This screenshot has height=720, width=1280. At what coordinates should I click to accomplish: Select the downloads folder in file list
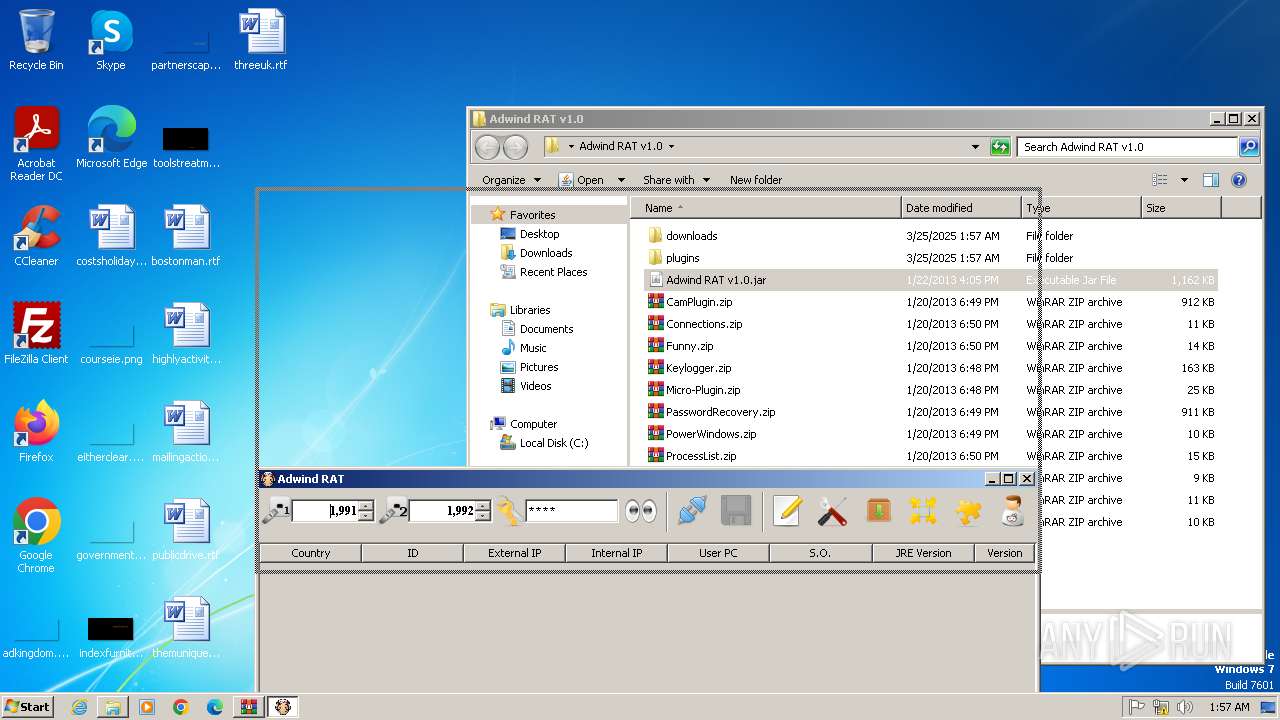click(691, 236)
